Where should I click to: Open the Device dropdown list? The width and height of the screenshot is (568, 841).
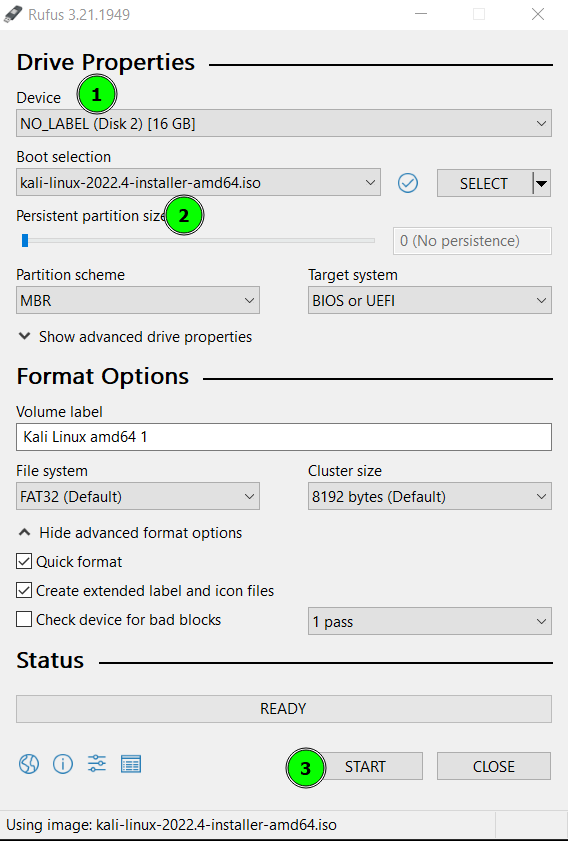coord(284,123)
